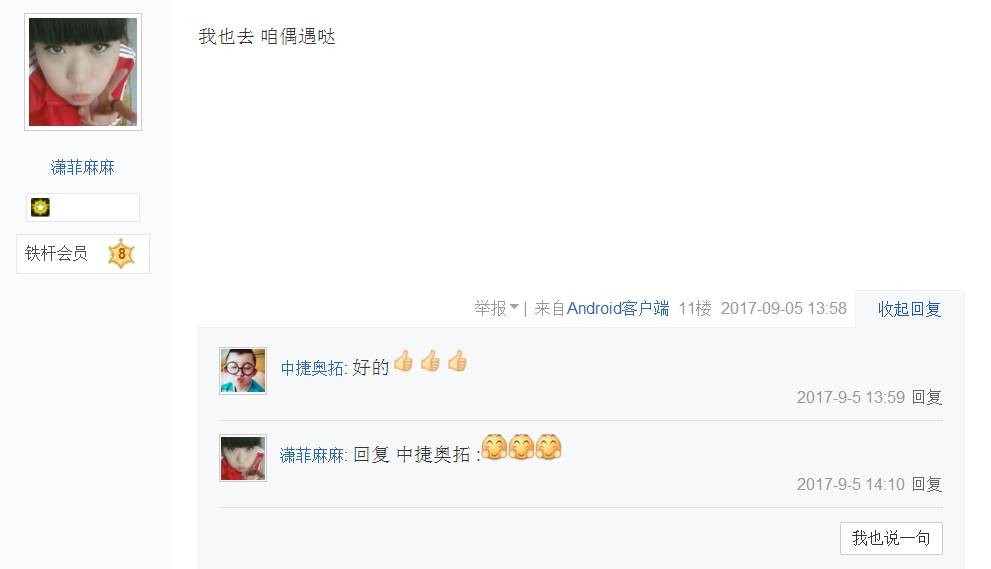
Task: Click the 我也说一句 button
Action: [x=891, y=539]
